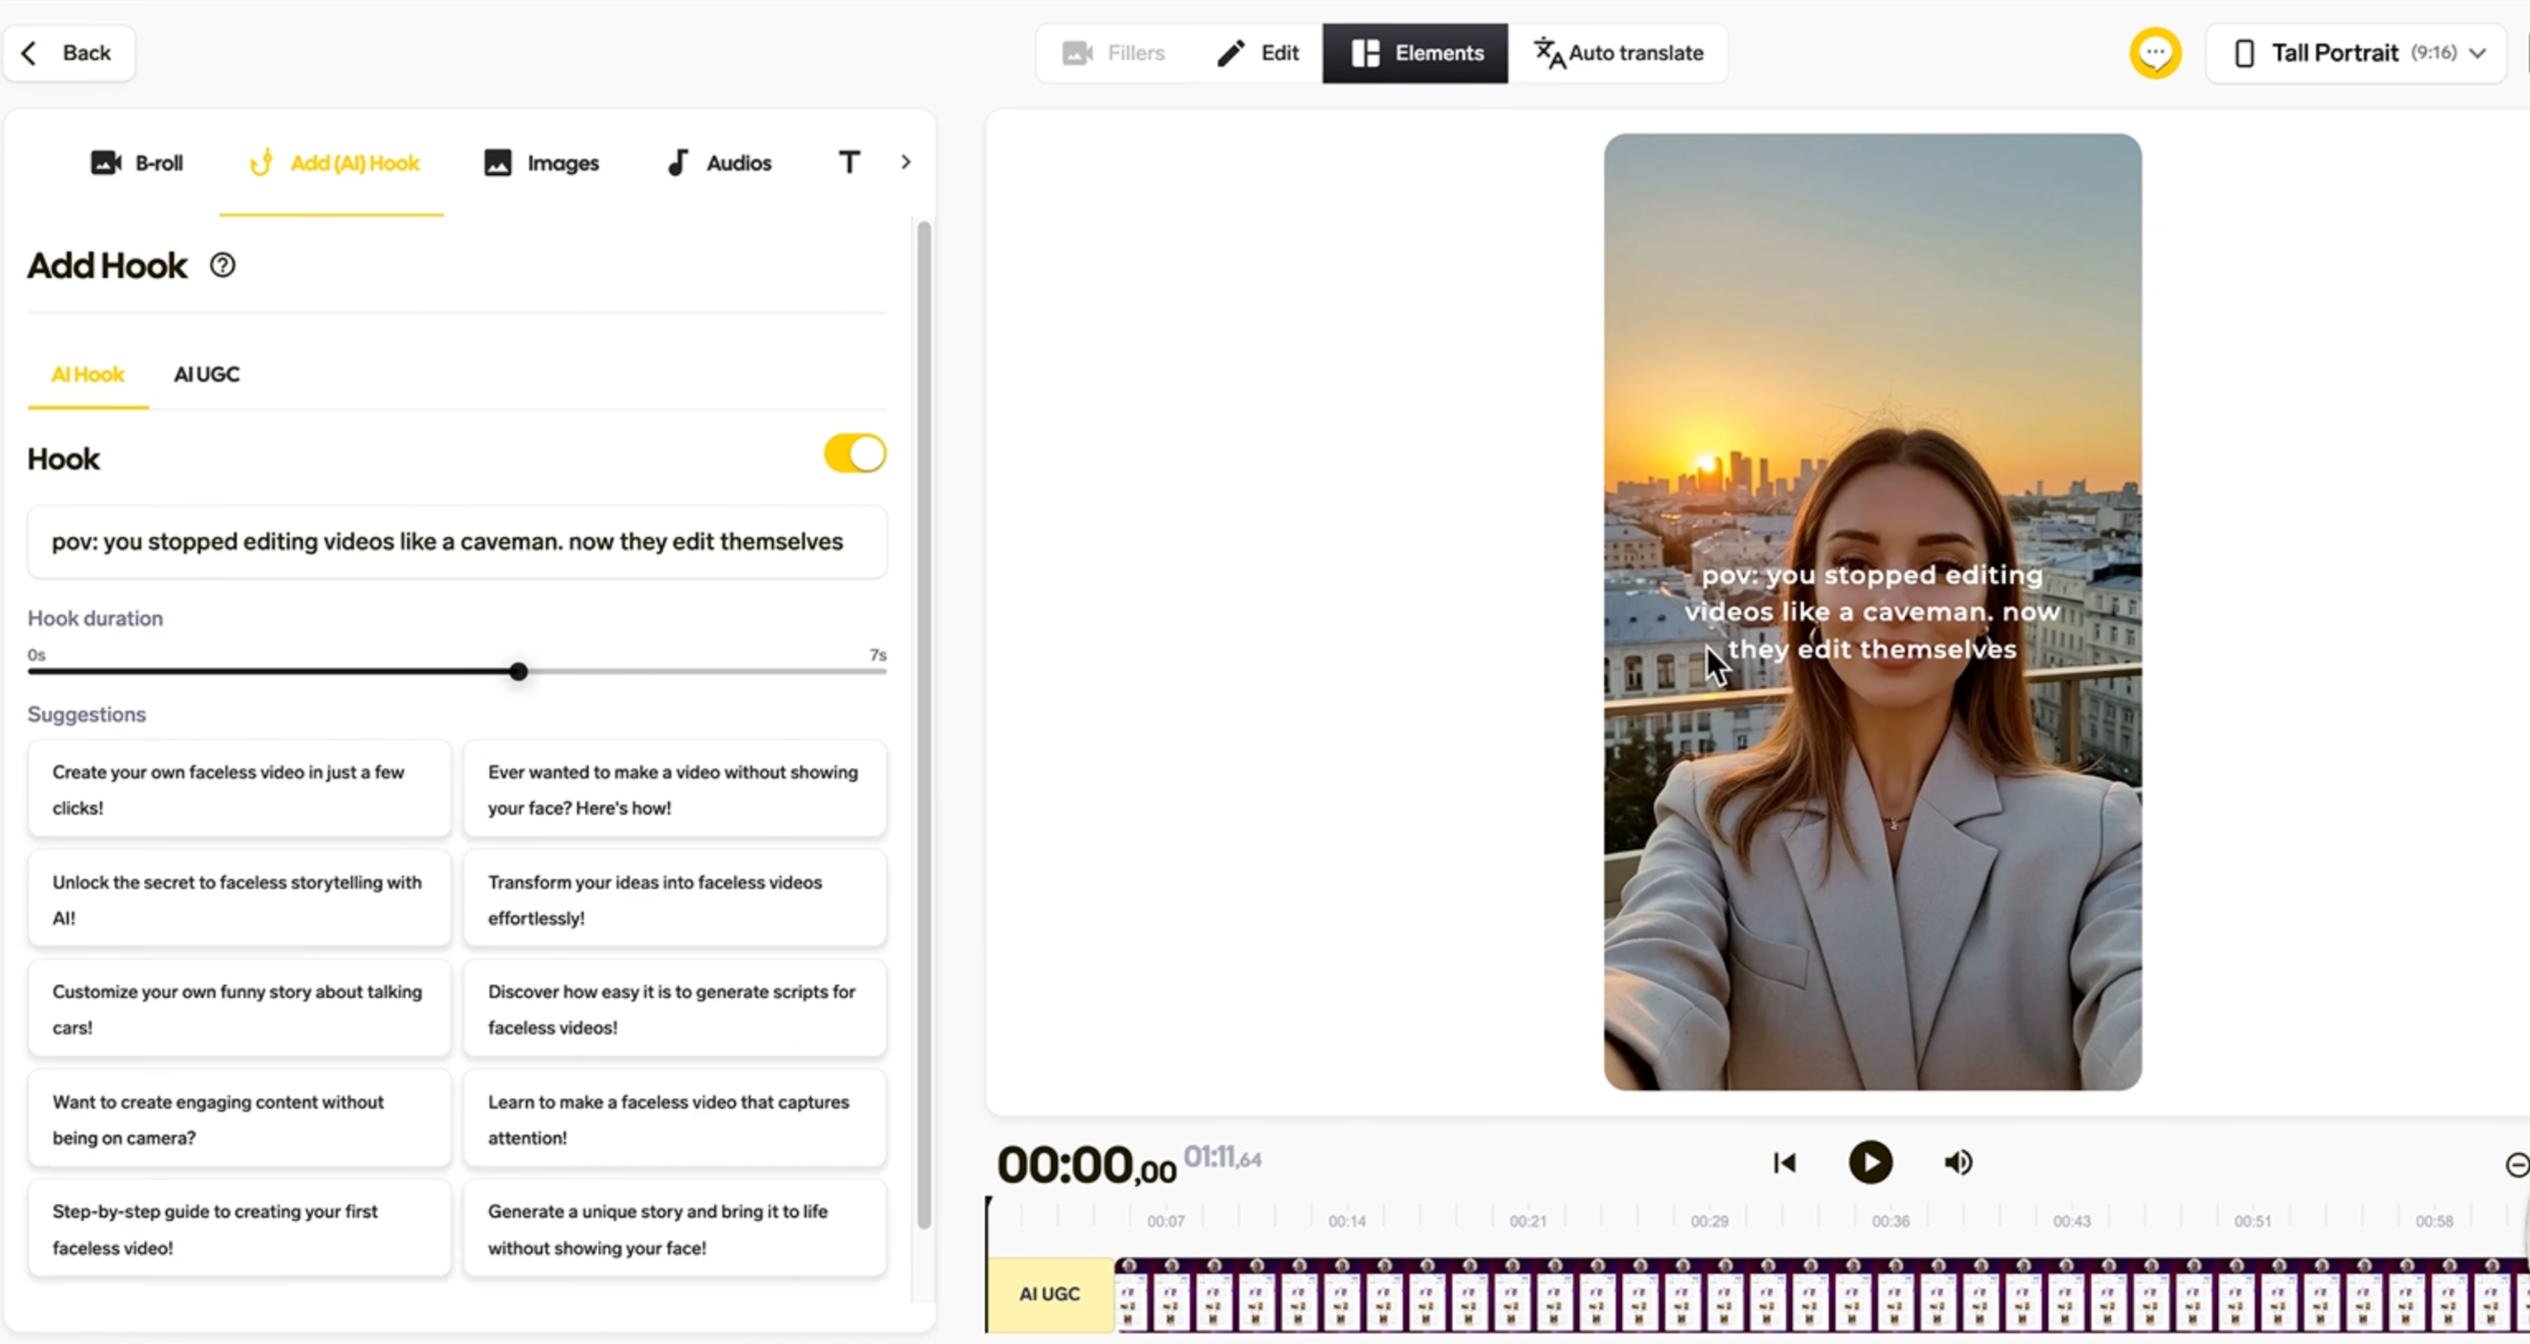Click the Fillers icon in top toolbar
2530x1344 pixels.
pos(1077,53)
